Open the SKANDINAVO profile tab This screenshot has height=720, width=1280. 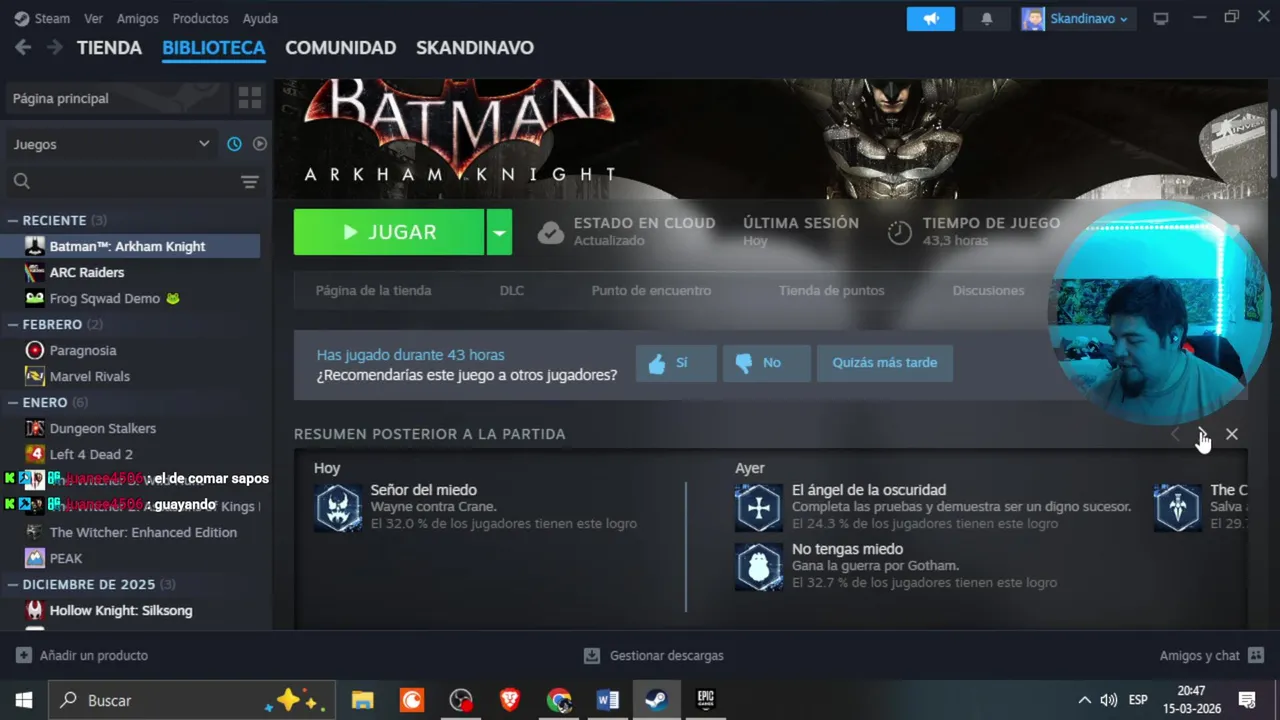click(x=475, y=47)
